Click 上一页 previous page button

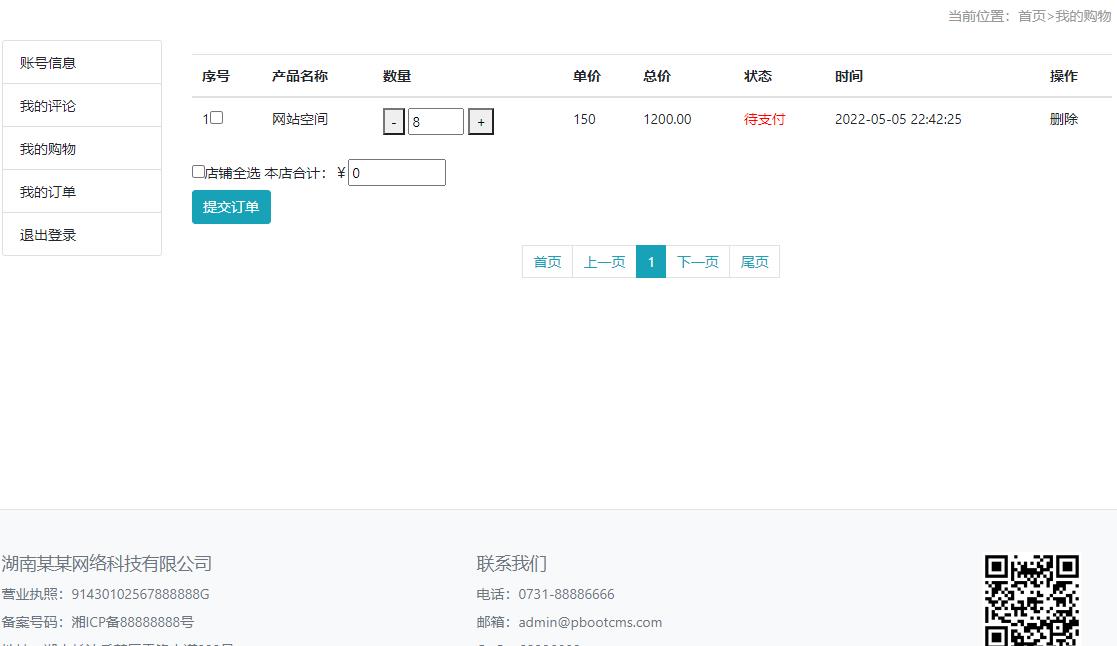604,262
